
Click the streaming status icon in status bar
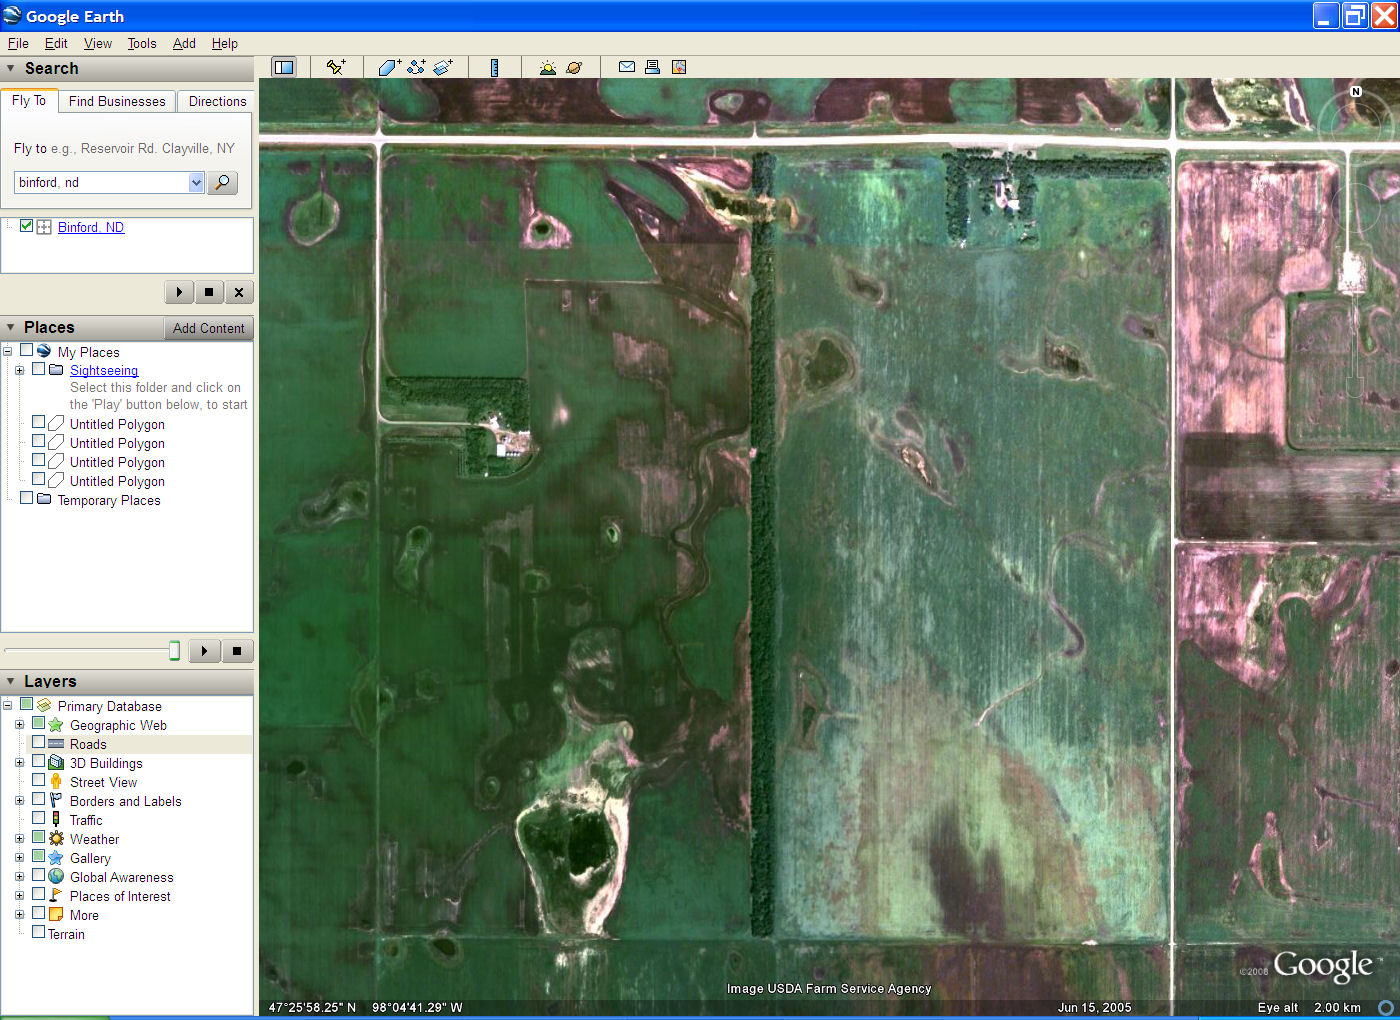(1385, 1007)
